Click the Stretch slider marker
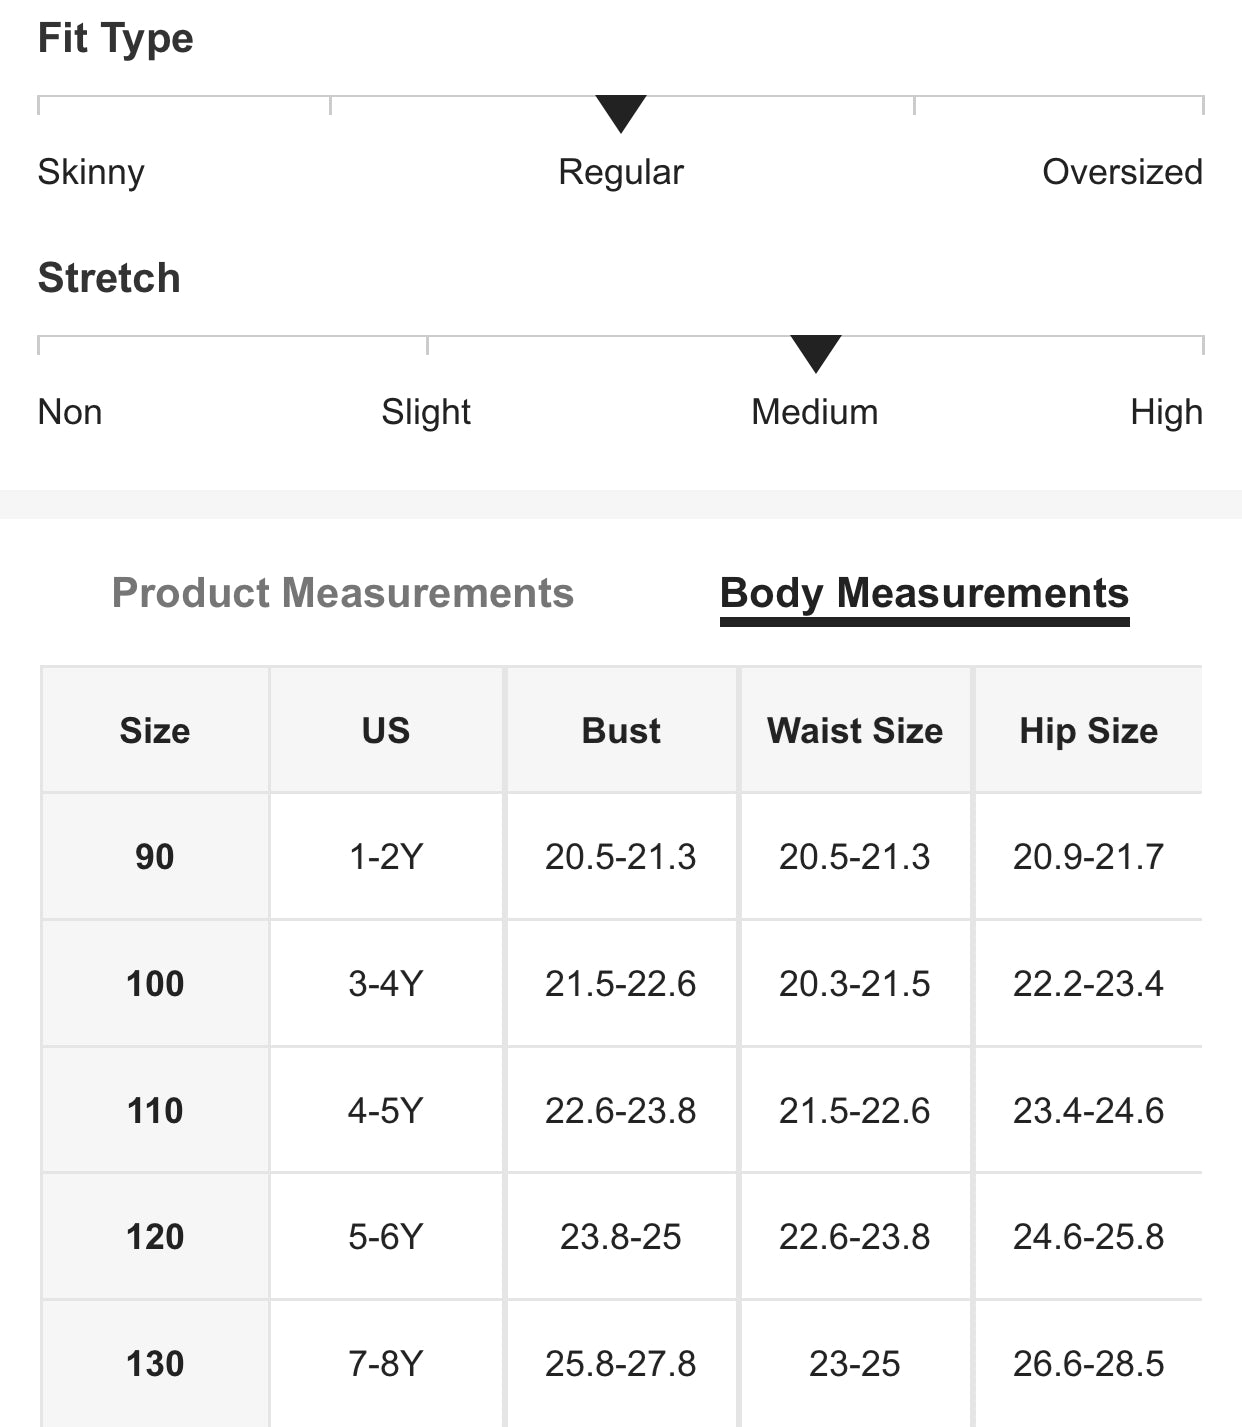Viewport: 1242px width, 1427px height. [x=815, y=353]
